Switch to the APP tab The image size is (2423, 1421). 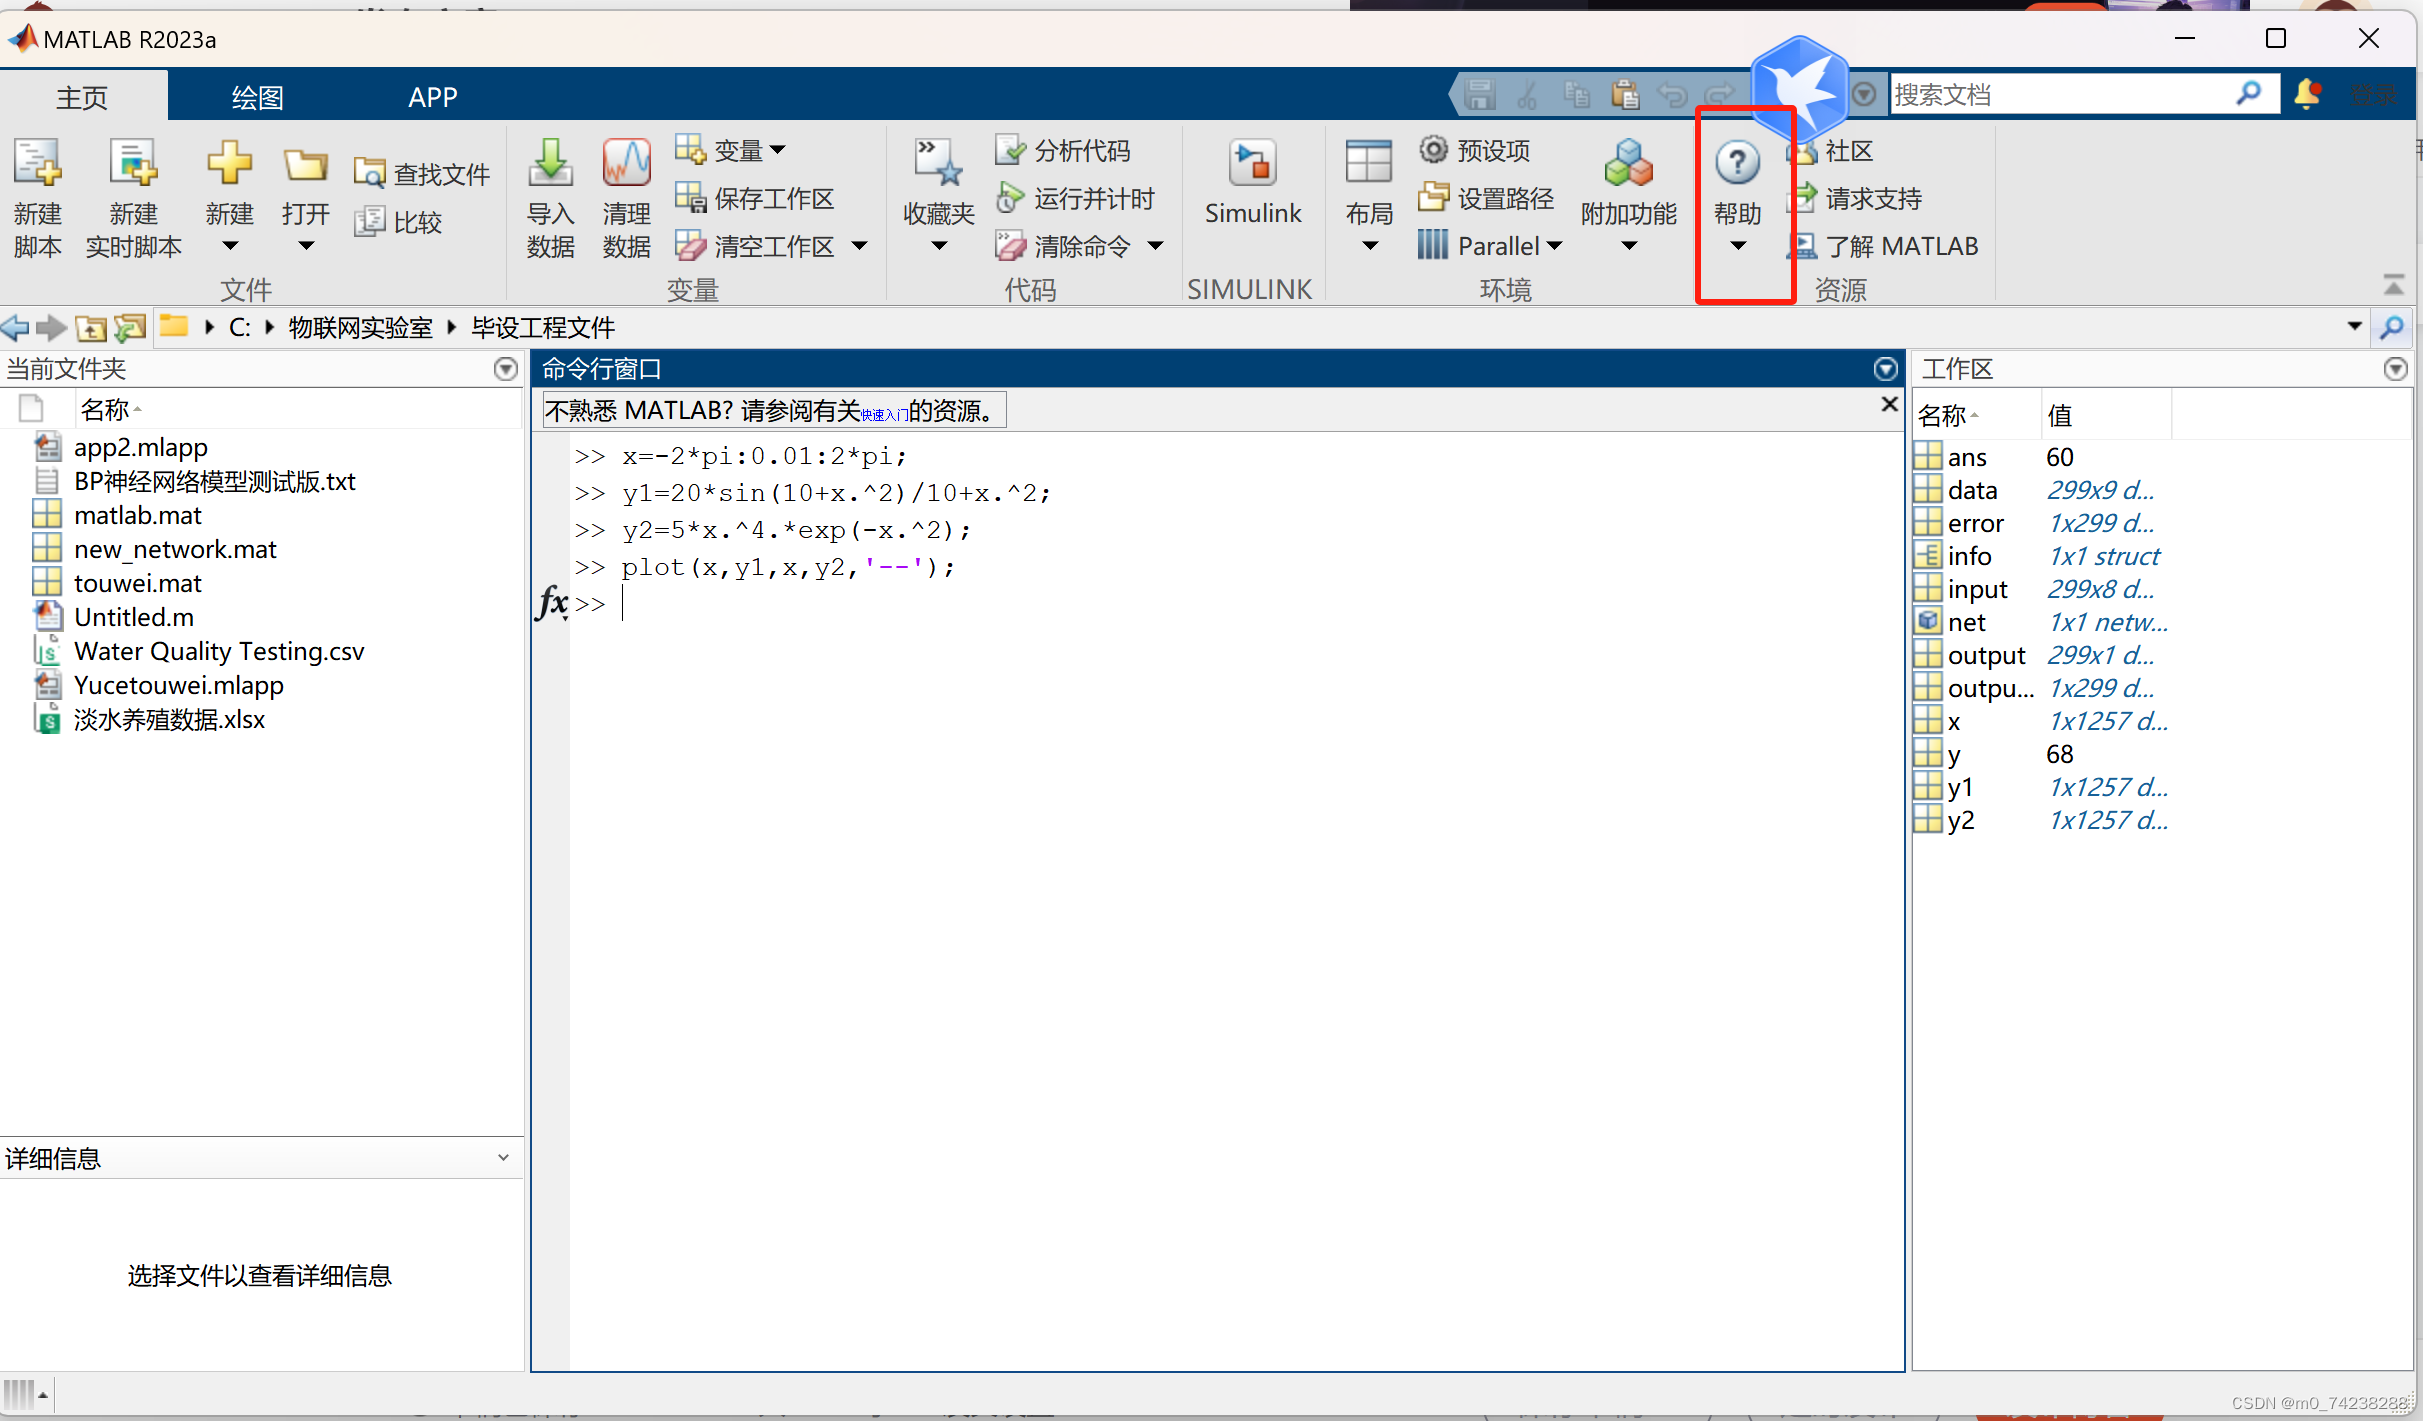(432, 97)
